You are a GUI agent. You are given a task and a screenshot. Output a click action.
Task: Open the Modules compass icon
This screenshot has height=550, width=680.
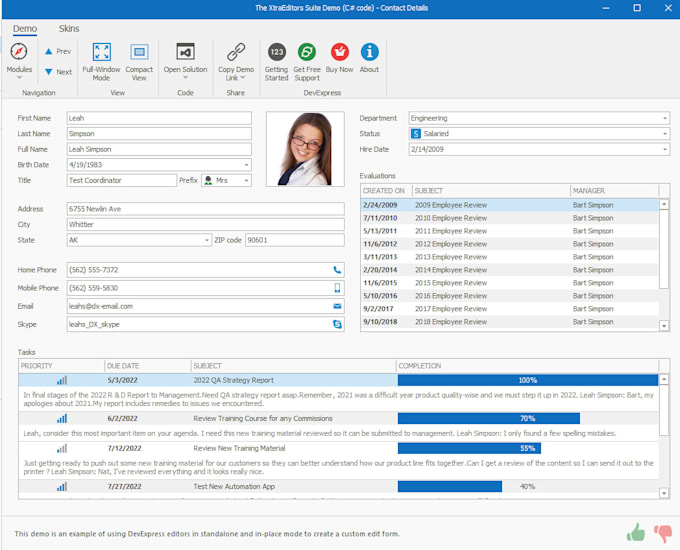click(x=19, y=52)
